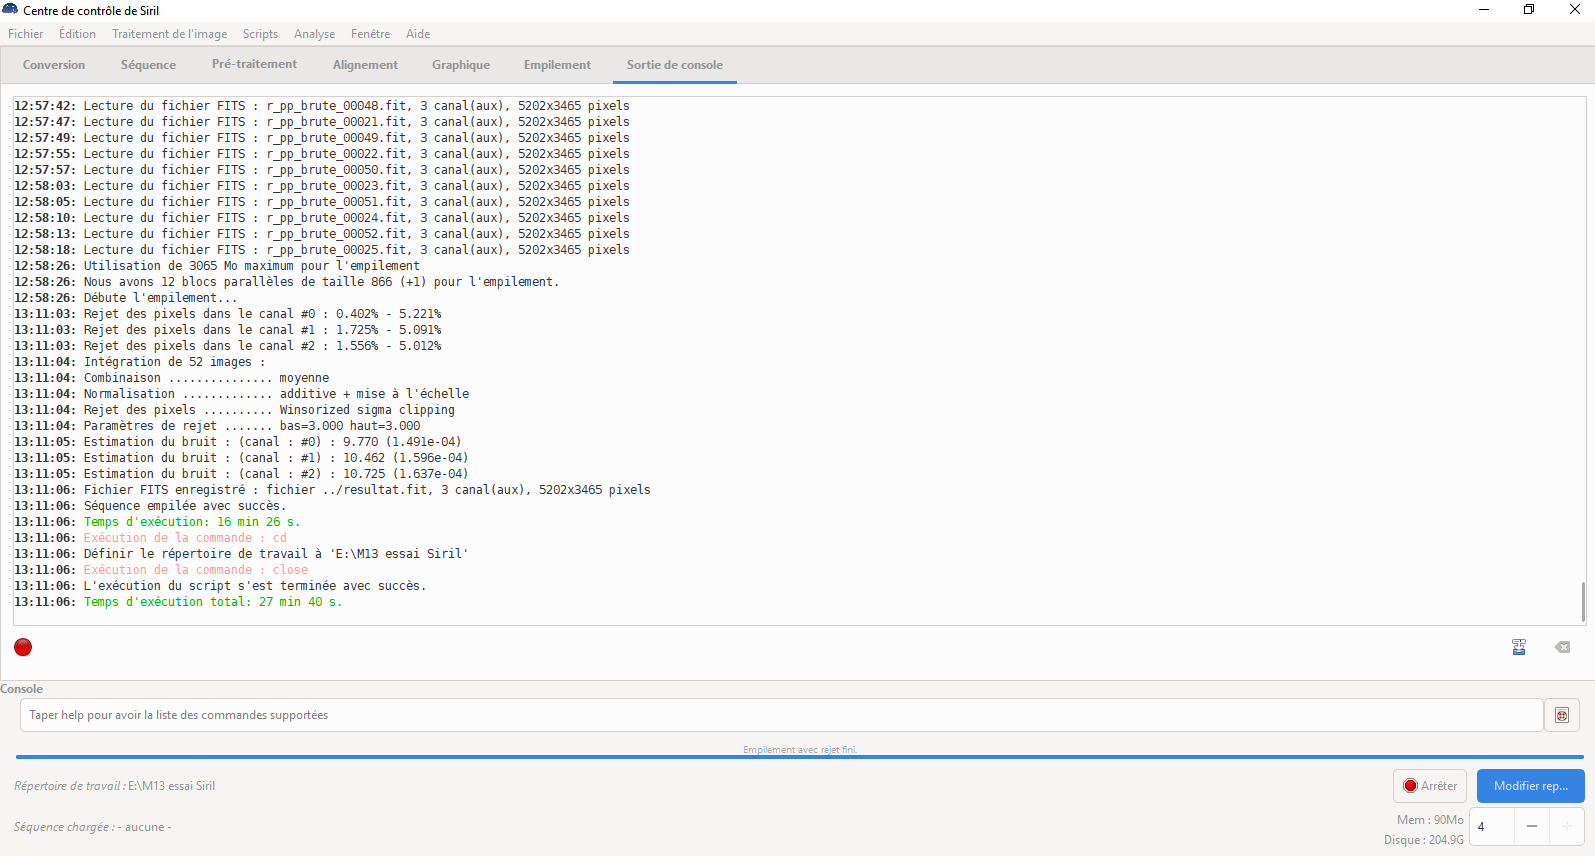Click the green 'Temps d'exécution: 16 min 26 s.' line
The width and height of the screenshot is (1595, 856).
[x=157, y=522]
